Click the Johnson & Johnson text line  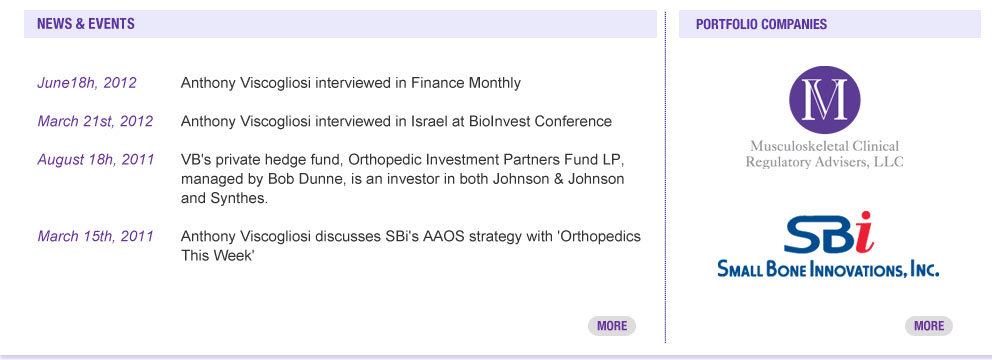coord(402,179)
